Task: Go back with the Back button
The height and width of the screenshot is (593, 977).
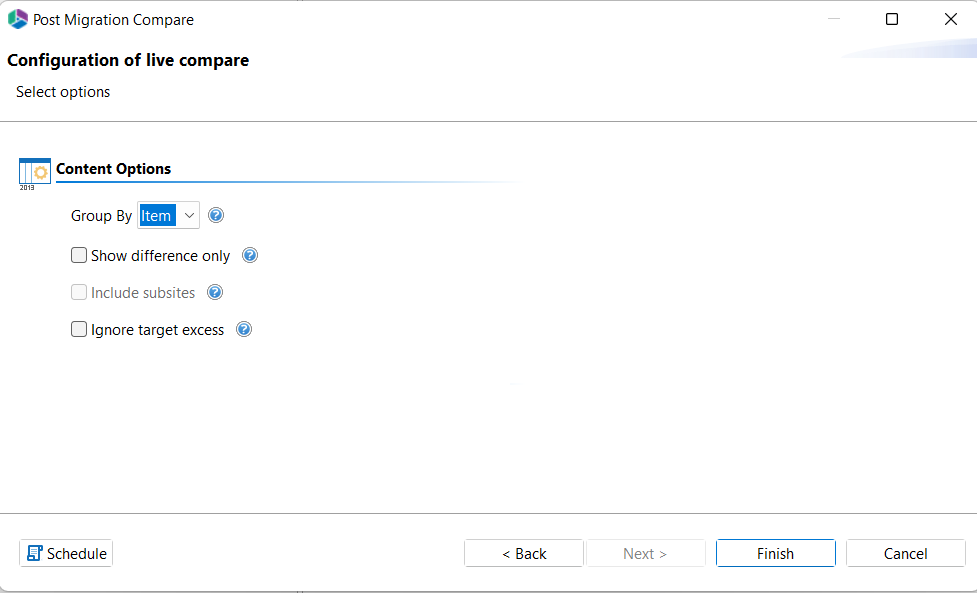Action: [x=523, y=552]
